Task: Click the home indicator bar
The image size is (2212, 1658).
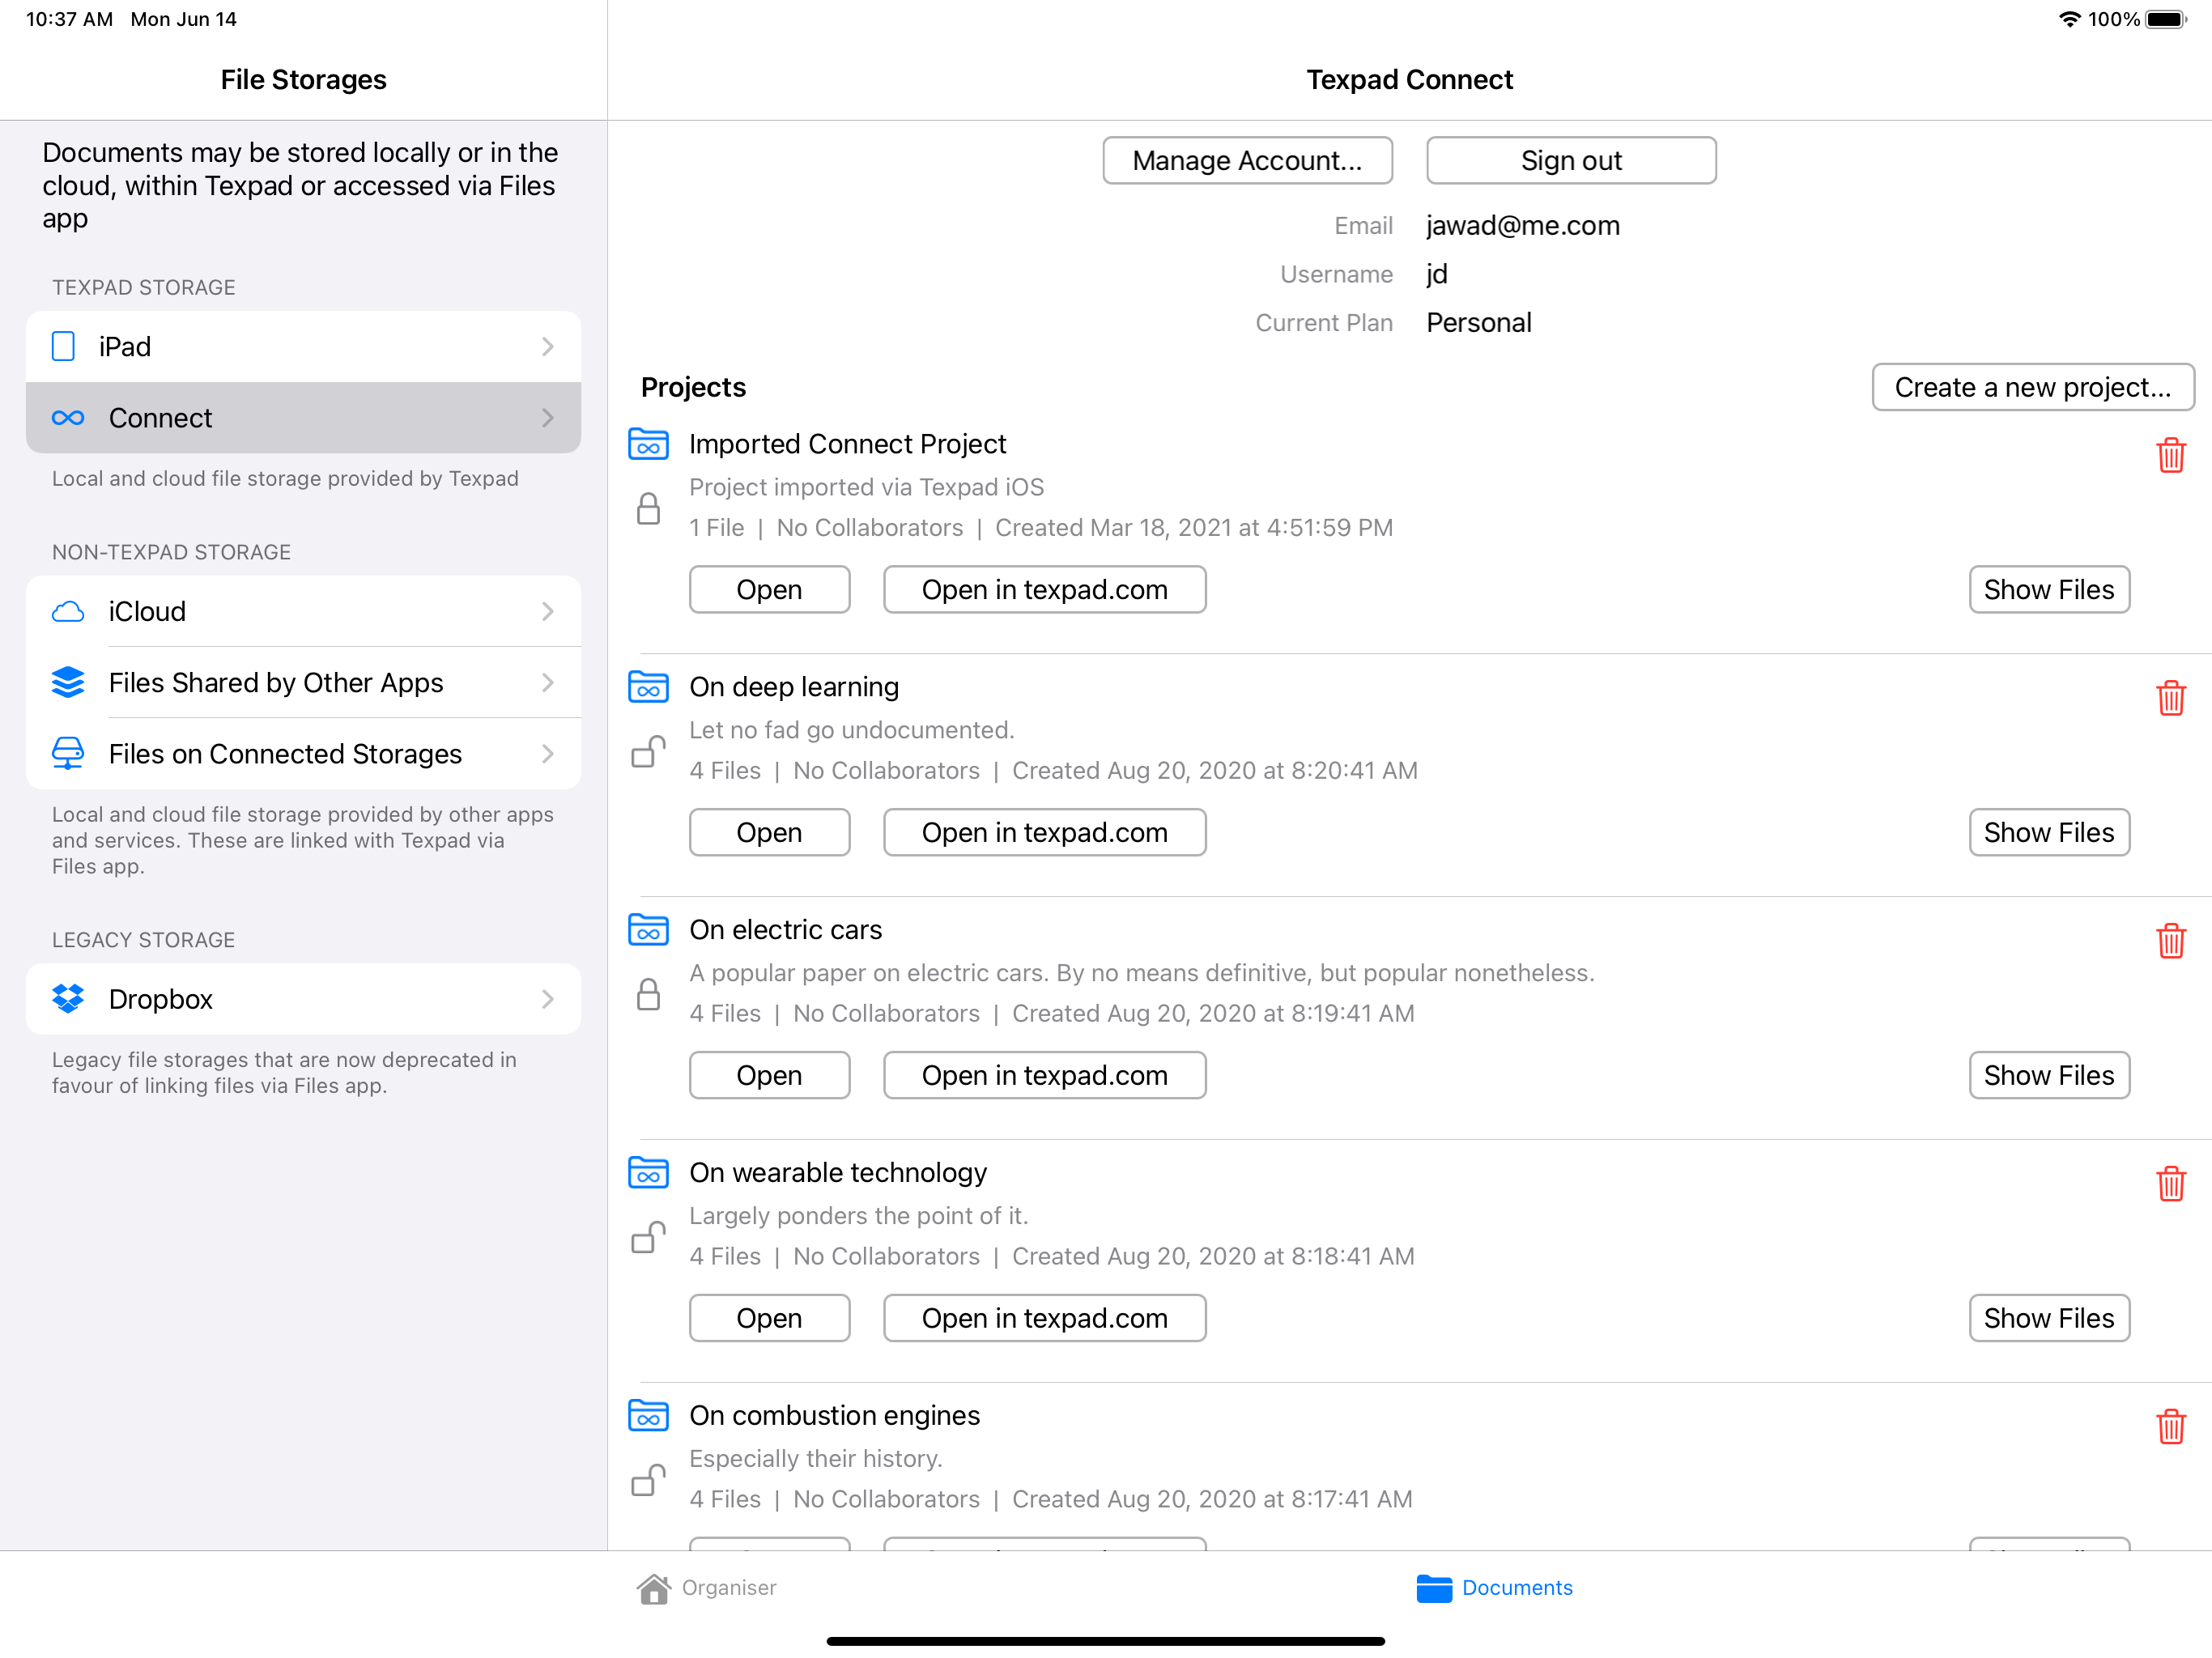Action: point(1105,1641)
